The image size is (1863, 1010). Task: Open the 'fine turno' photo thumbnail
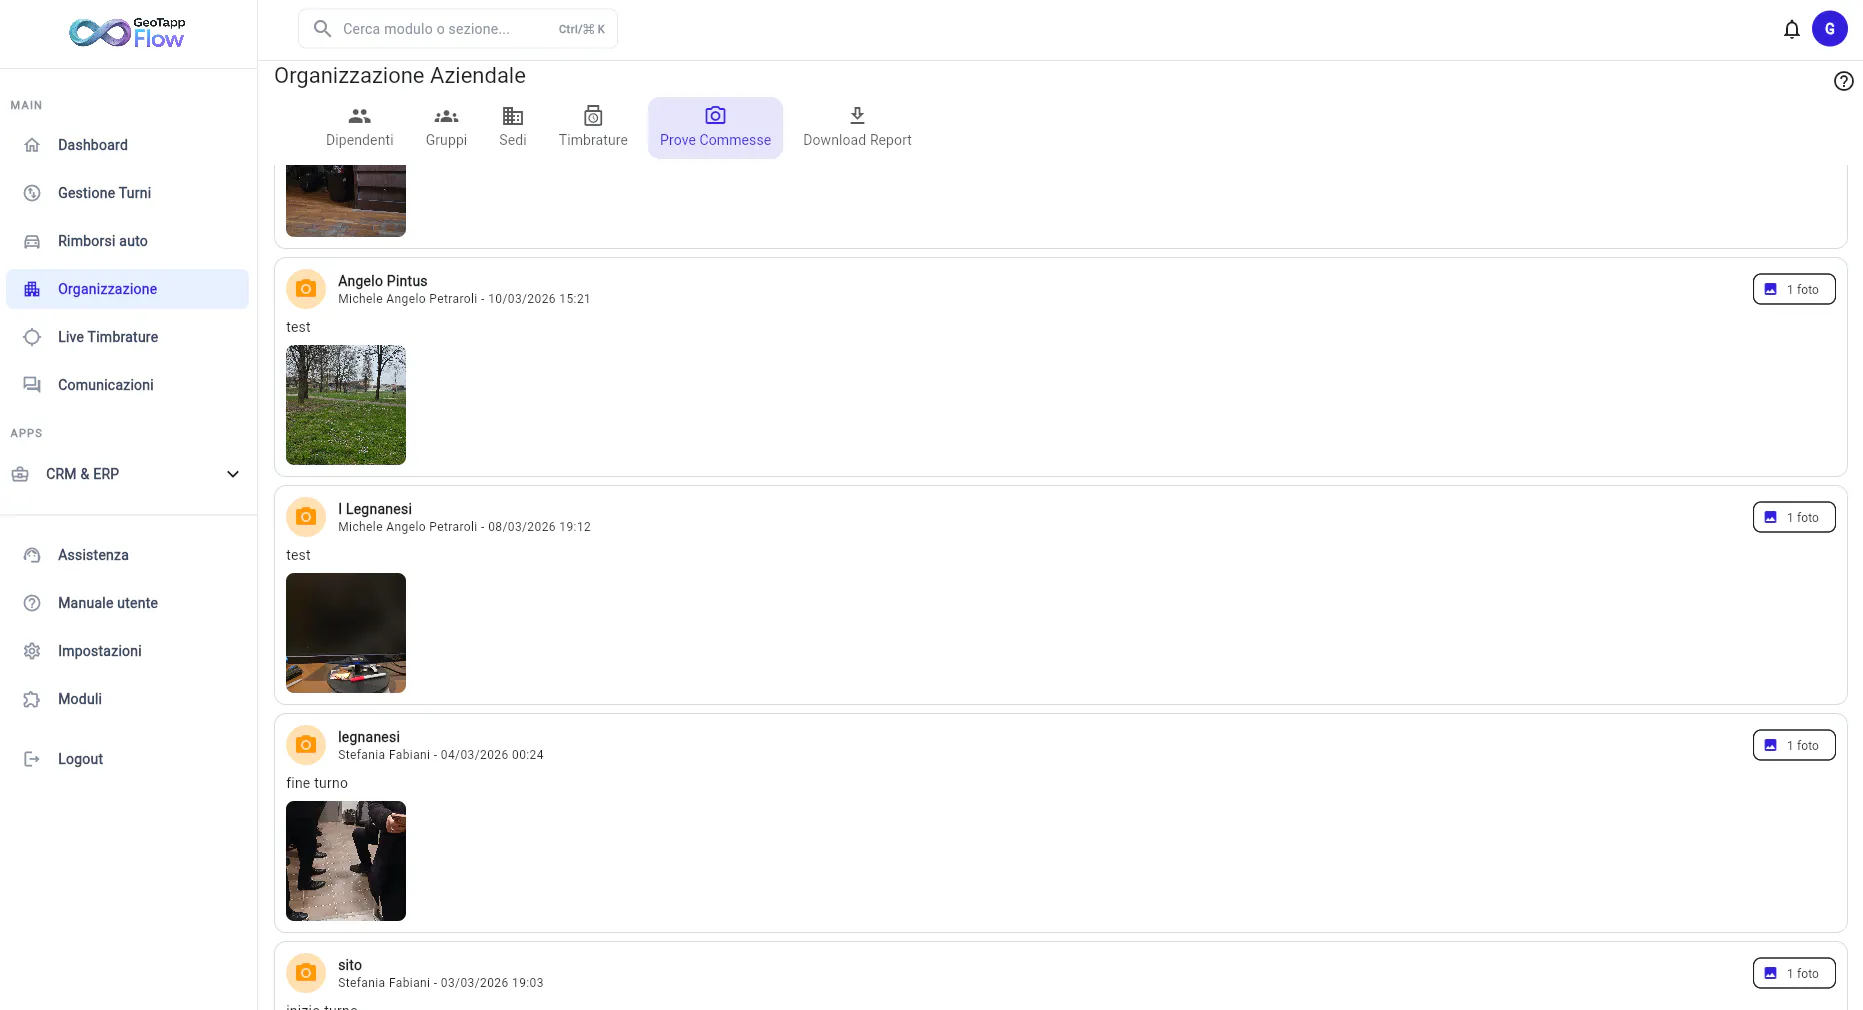point(346,861)
